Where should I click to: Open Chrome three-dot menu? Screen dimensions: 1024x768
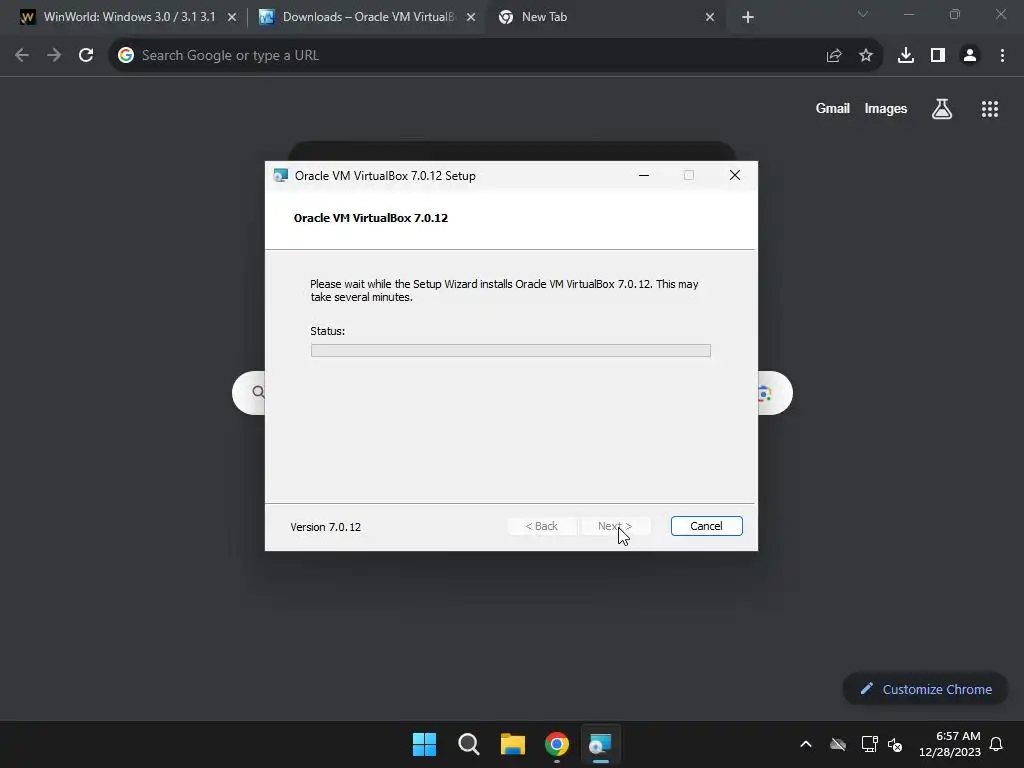[1002, 56]
